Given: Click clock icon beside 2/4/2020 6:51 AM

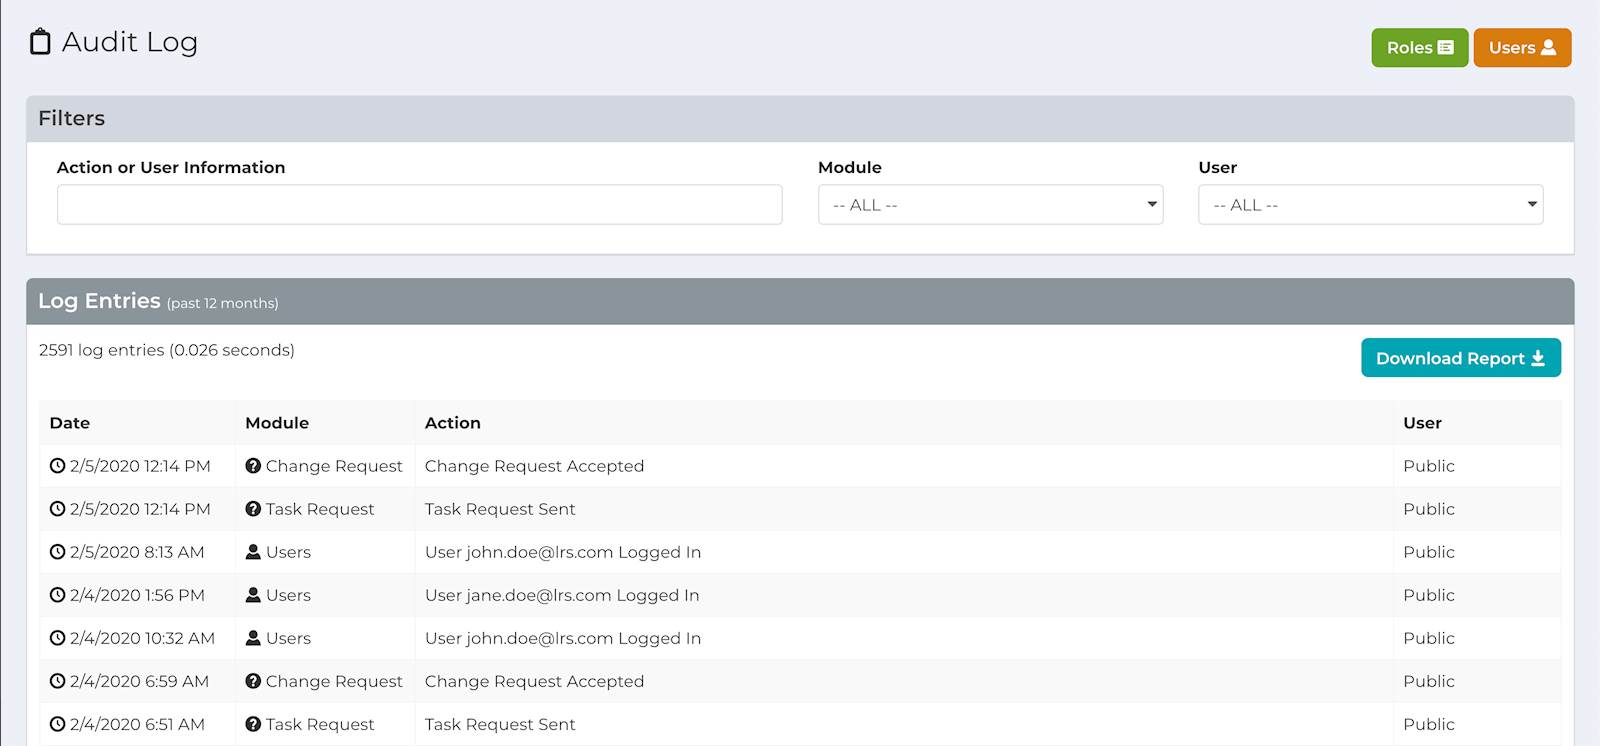Looking at the screenshot, I should point(58,724).
